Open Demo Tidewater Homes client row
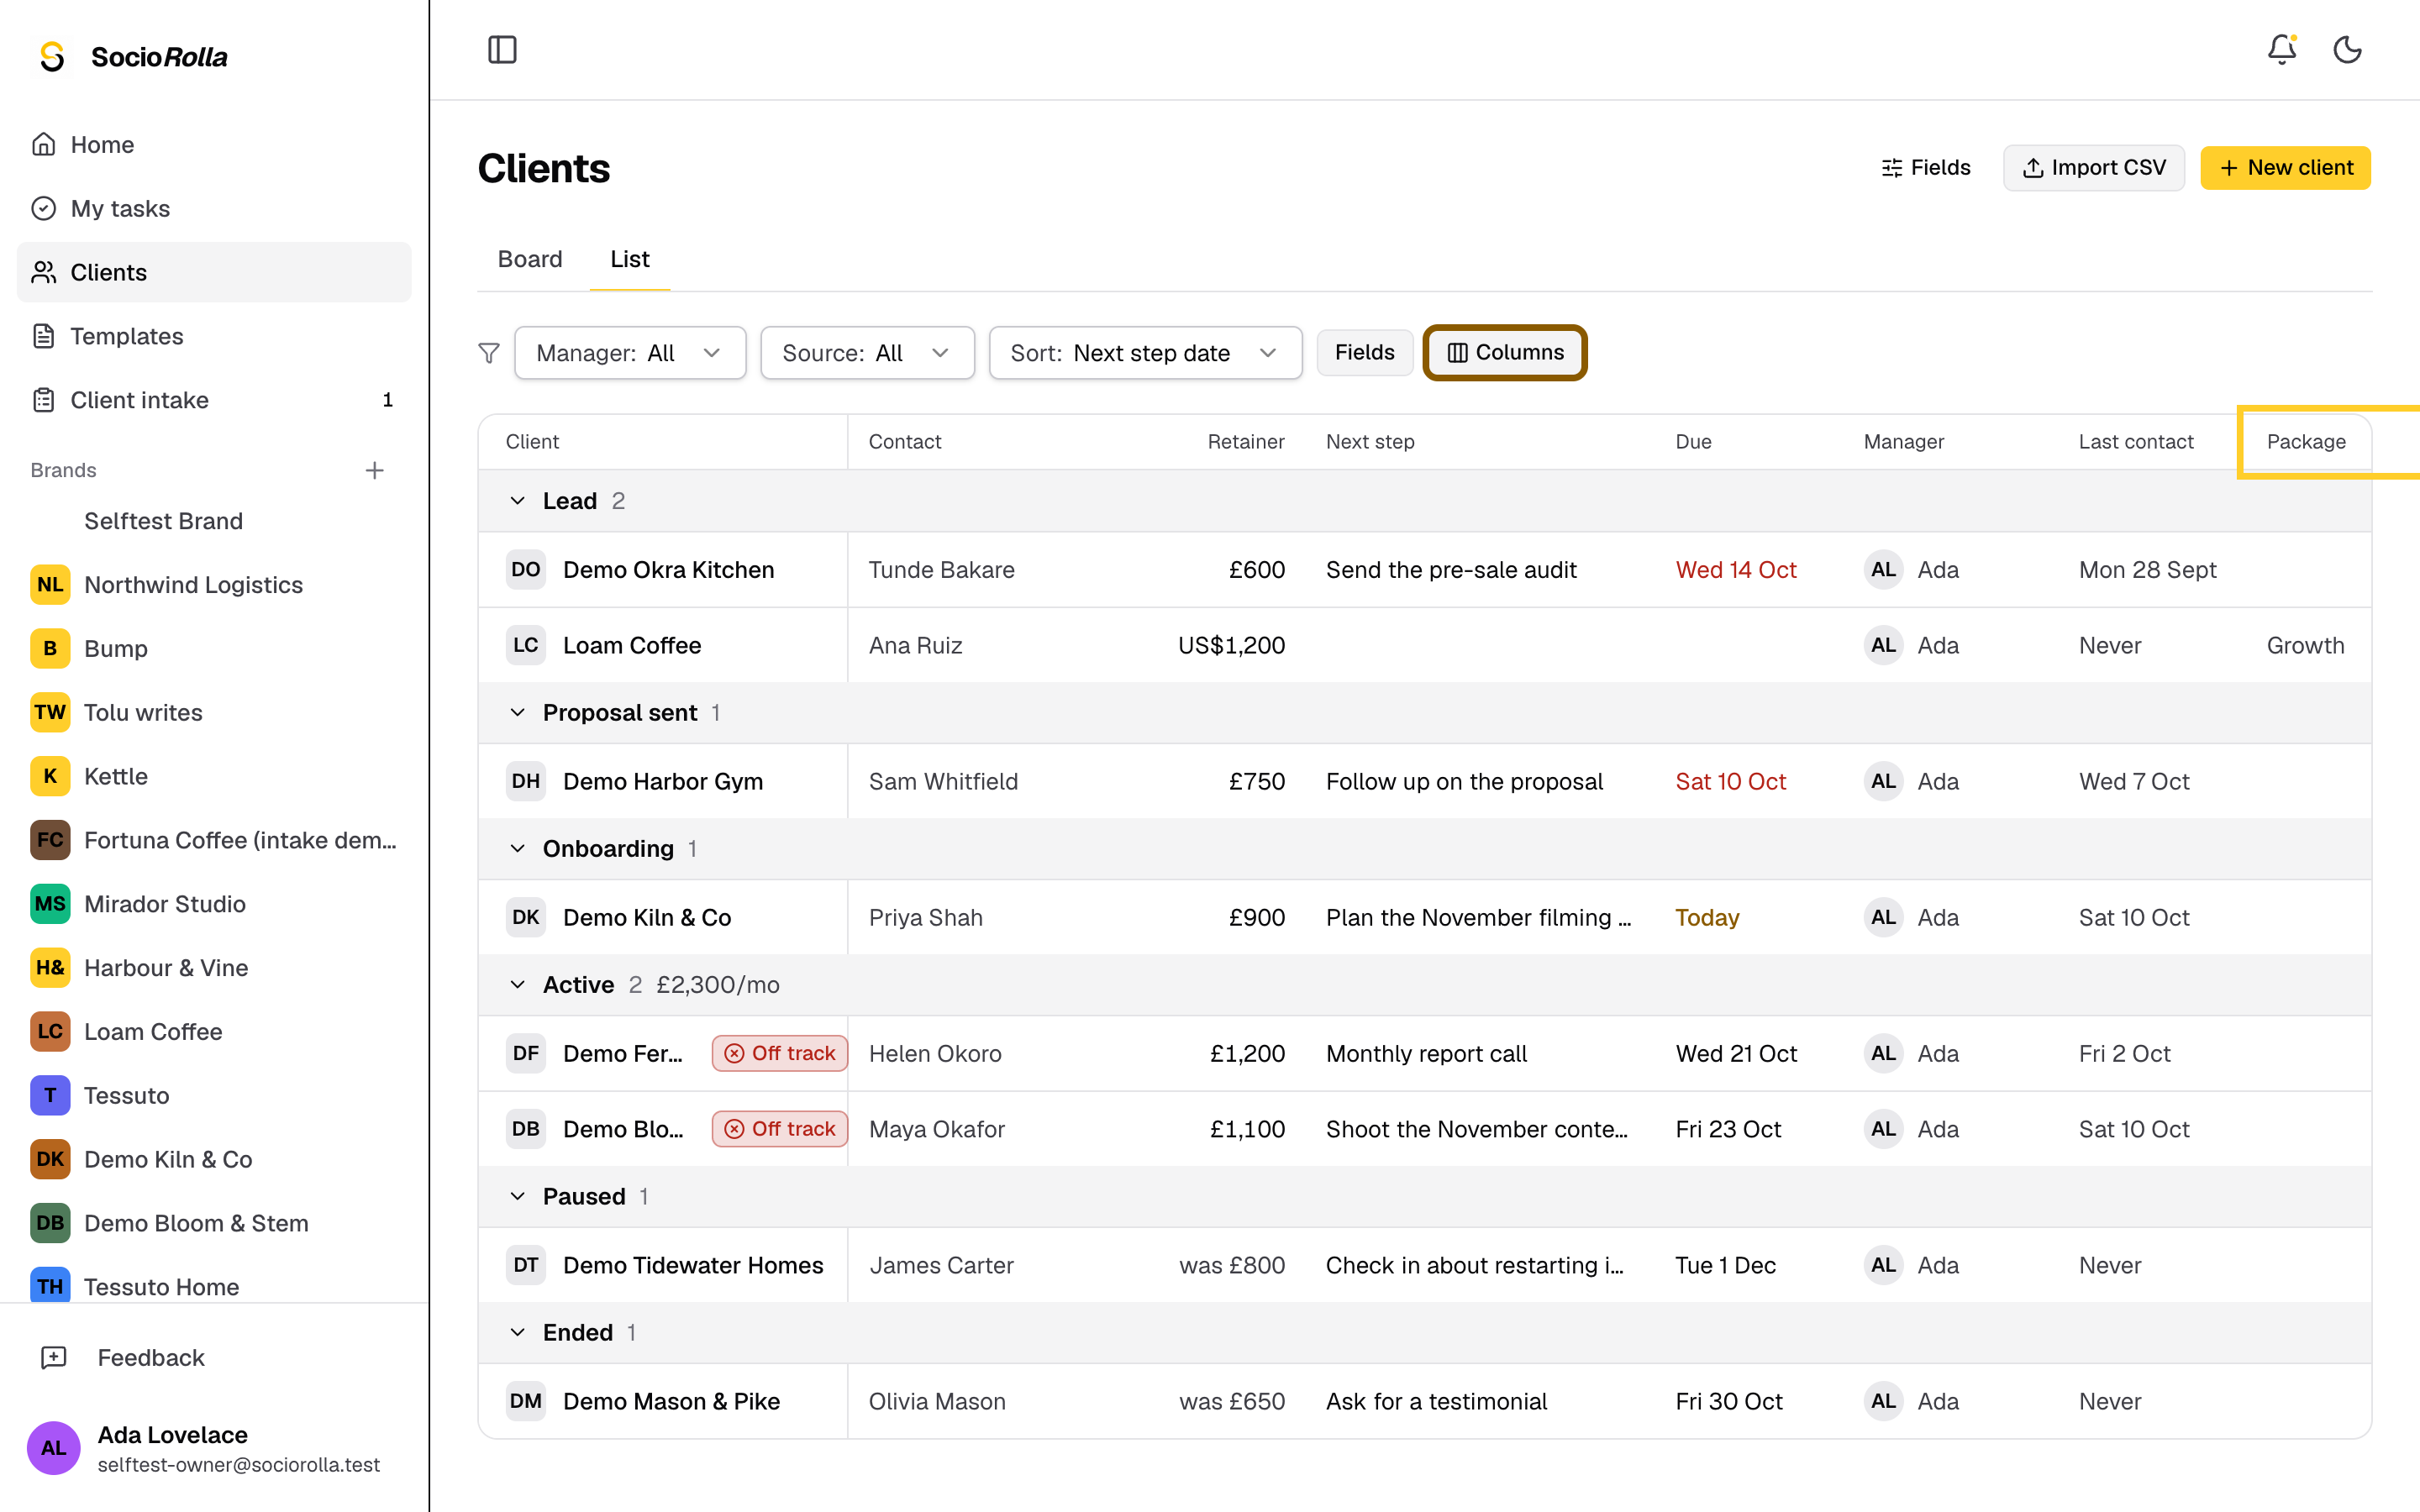2420x1512 pixels. click(x=1424, y=1265)
